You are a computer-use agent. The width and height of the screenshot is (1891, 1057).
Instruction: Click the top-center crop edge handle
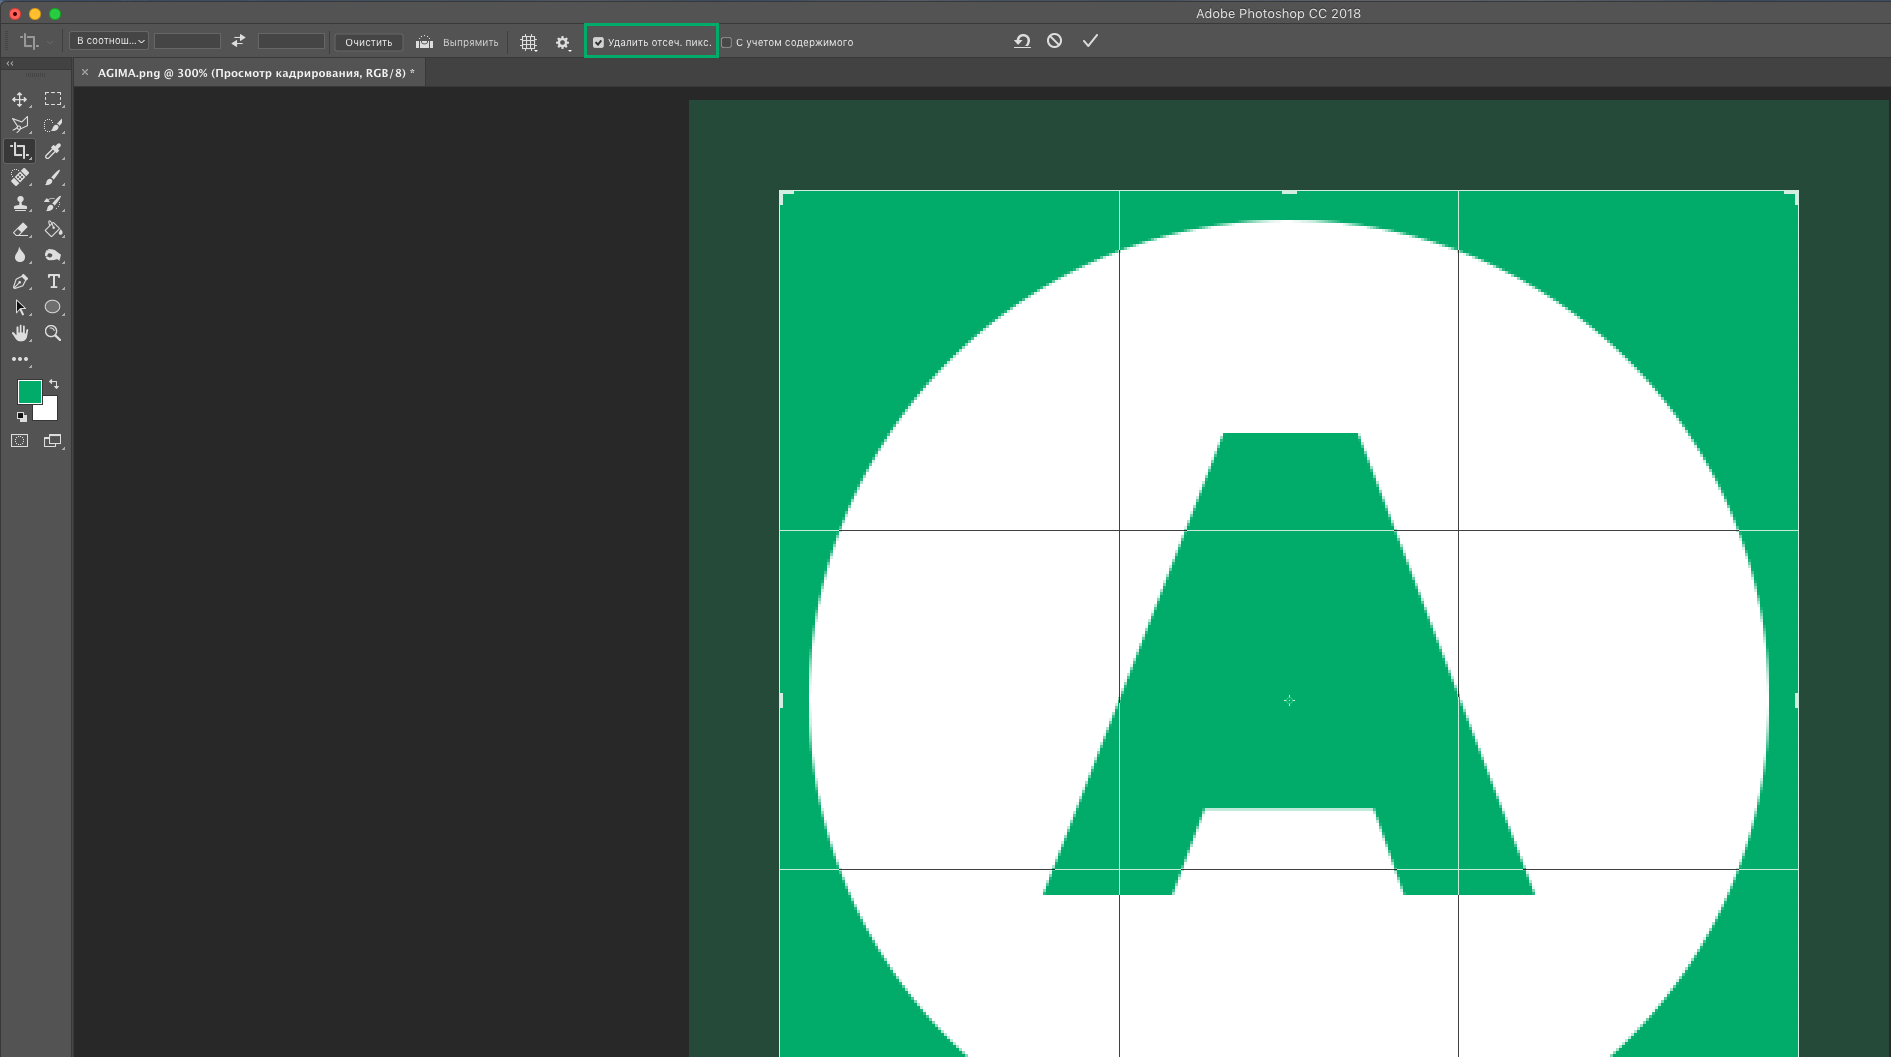pos(1289,192)
